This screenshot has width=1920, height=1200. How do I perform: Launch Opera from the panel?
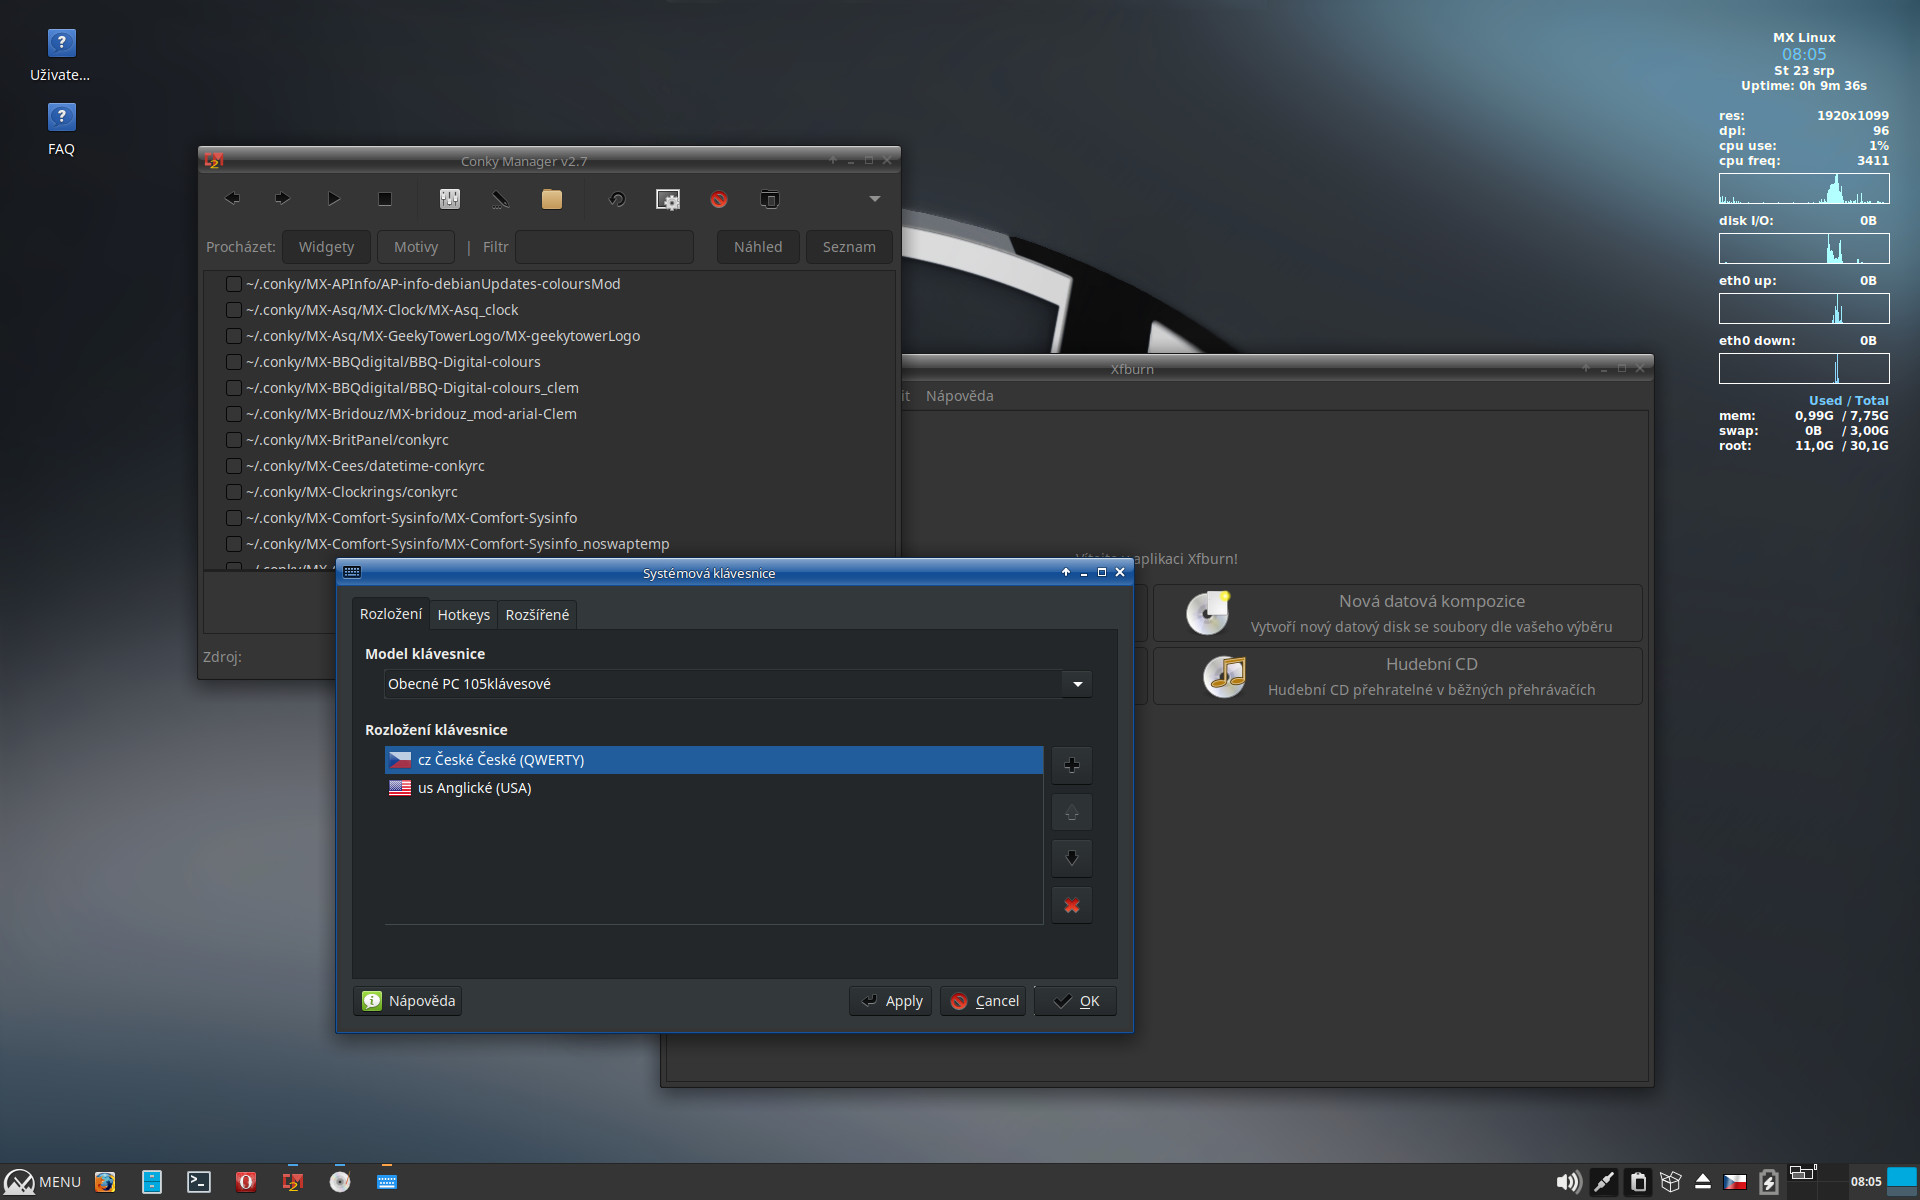246,1182
